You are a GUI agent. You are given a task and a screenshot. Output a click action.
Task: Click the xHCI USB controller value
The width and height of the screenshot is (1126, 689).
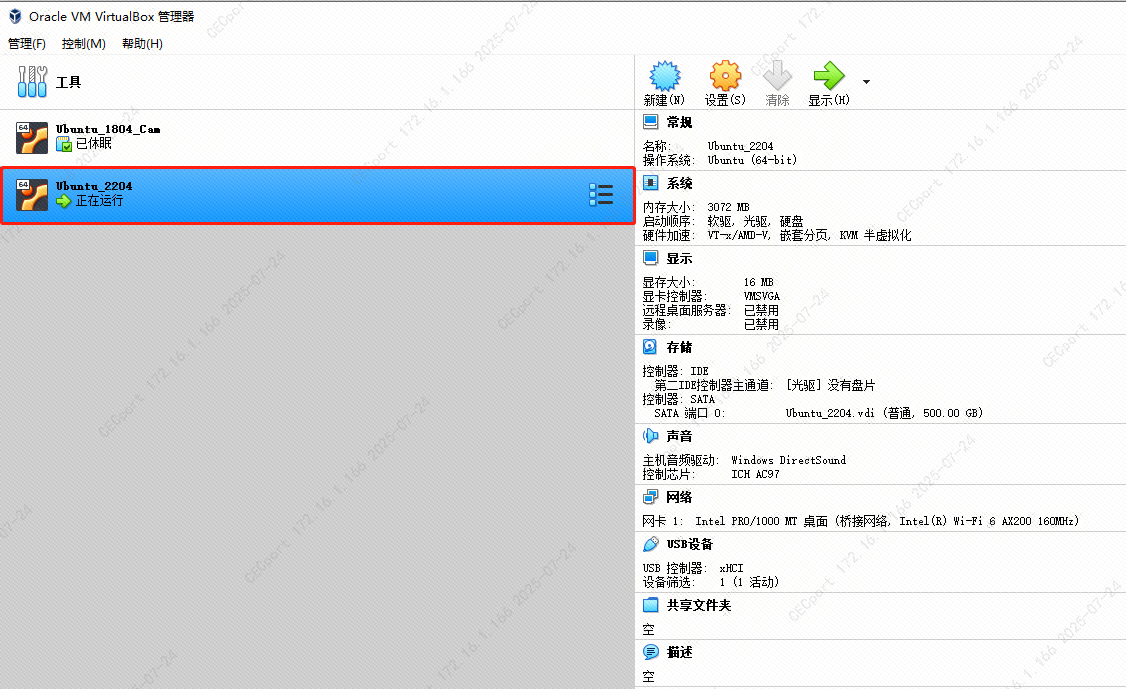point(731,568)
